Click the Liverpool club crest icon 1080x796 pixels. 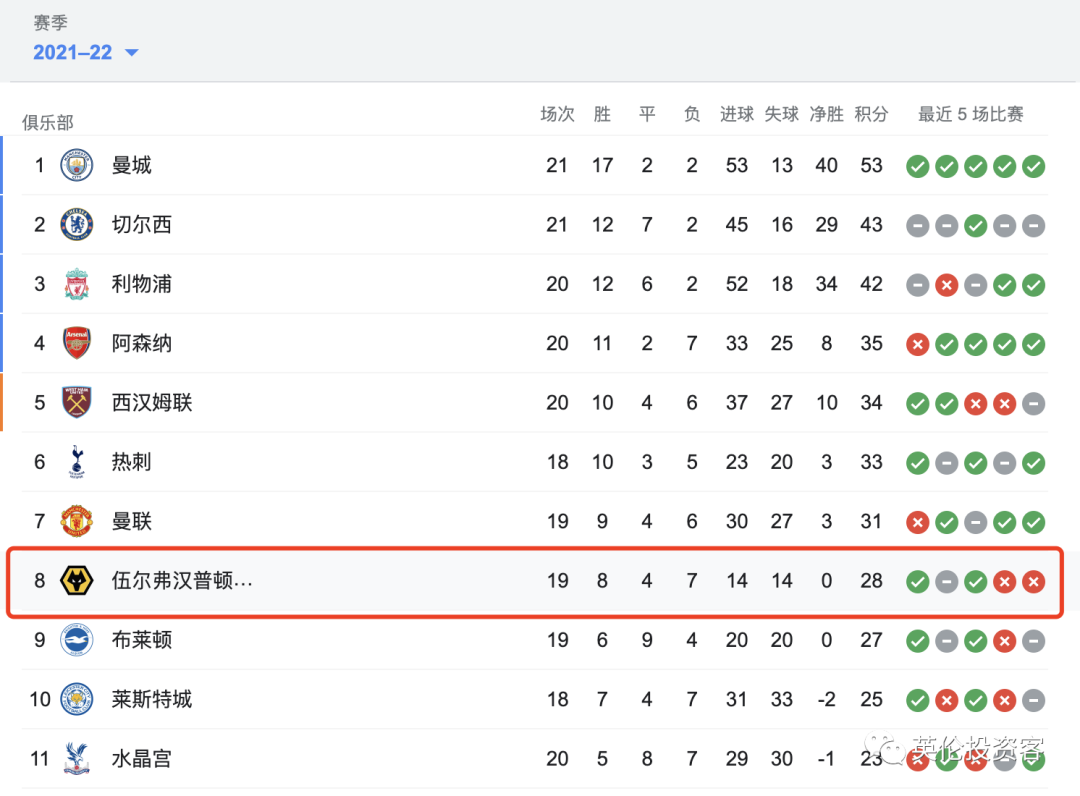click(x=77, y=284)
